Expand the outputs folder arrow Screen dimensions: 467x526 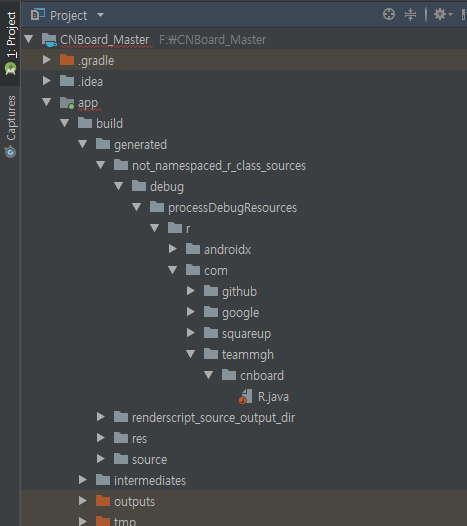pyautogui.click(x=83, y=501)
